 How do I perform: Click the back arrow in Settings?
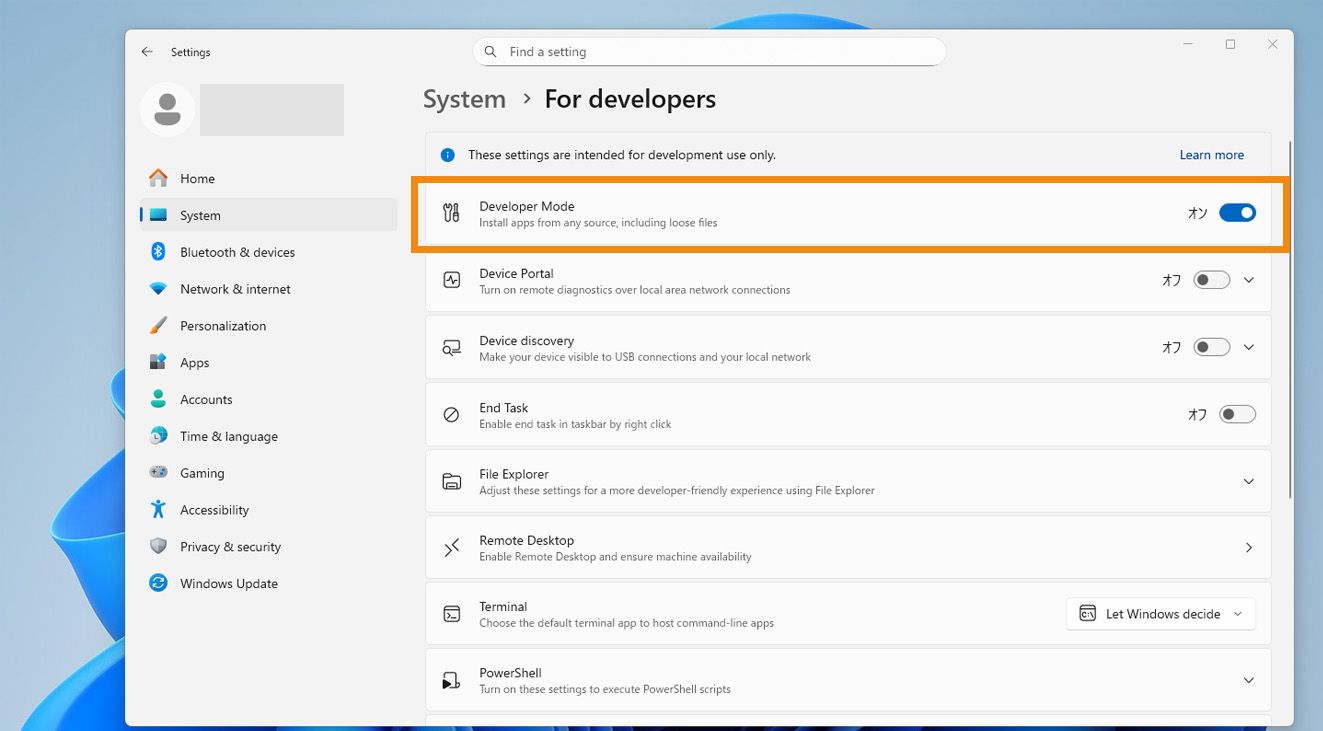pyautogui.click(x=147, y=52)
